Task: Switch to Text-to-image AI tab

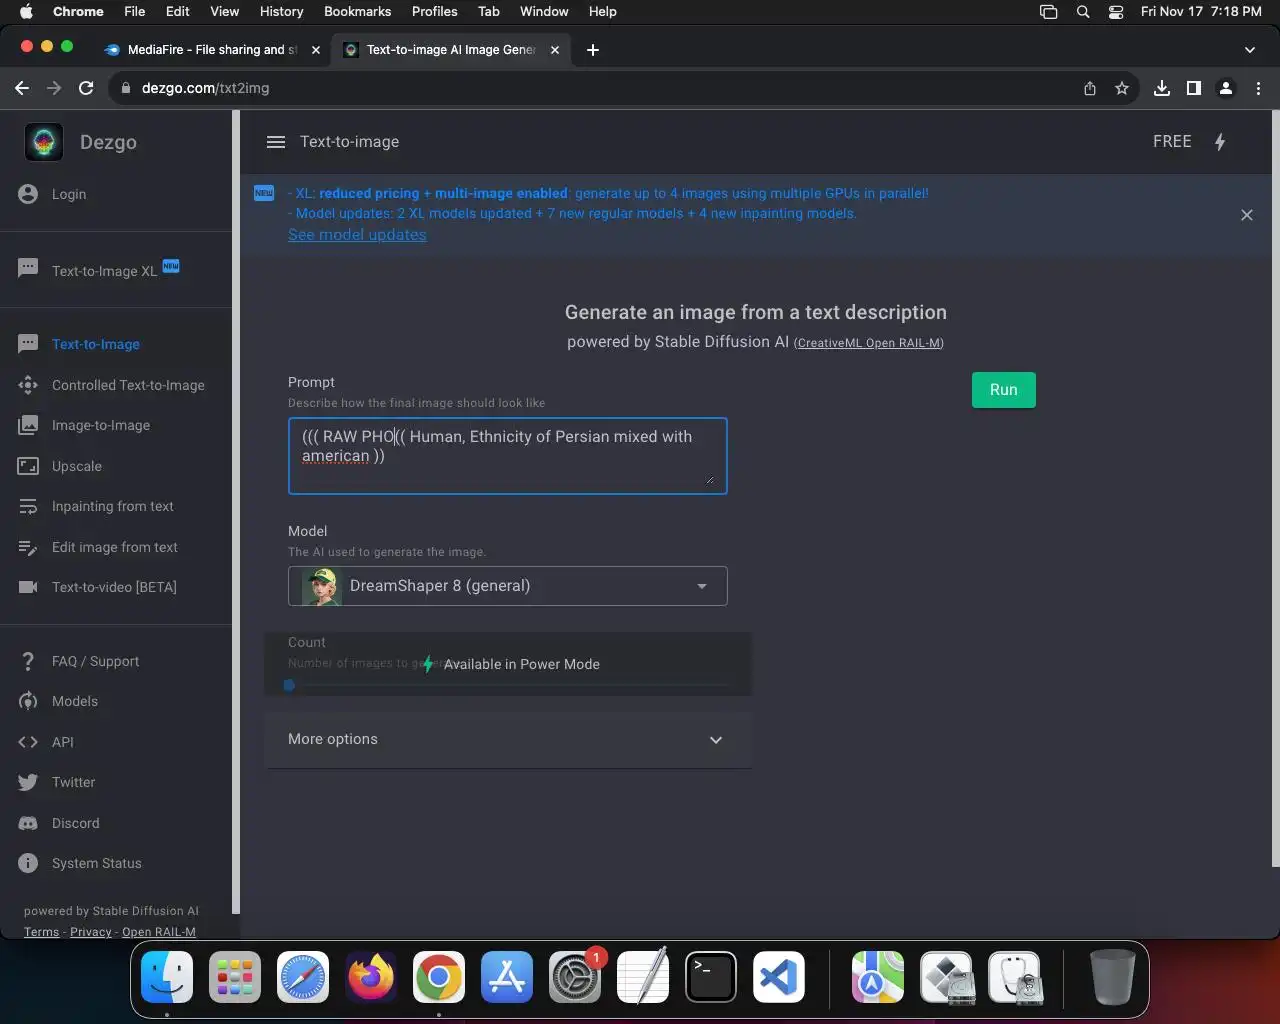Action: coord(451,49)
